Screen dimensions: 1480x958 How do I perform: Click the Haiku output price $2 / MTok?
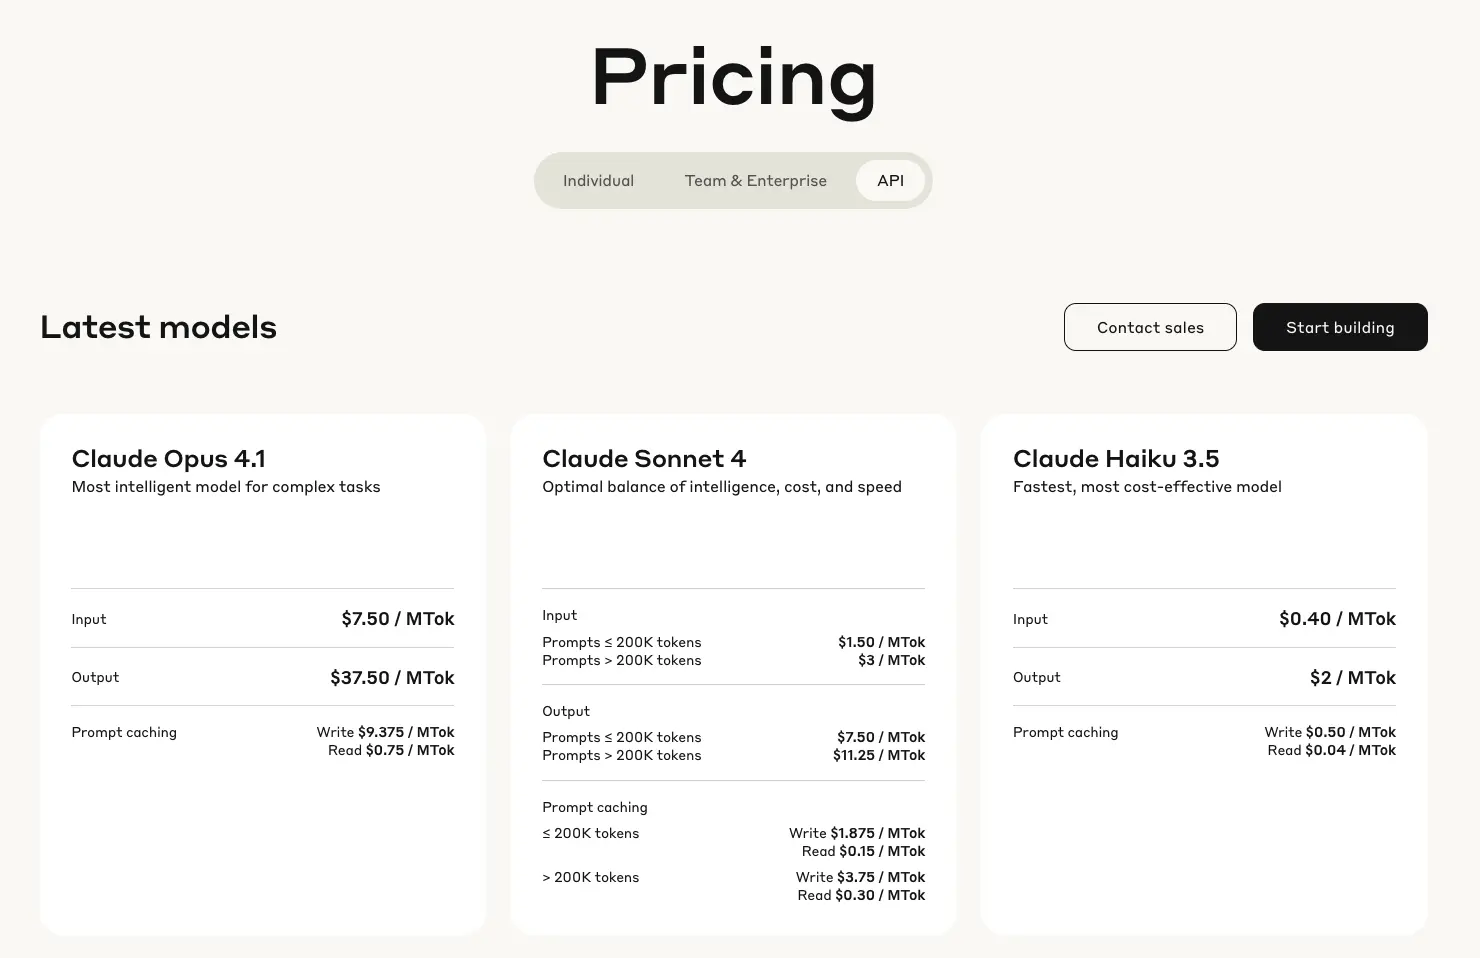[x=1353, y=678]
